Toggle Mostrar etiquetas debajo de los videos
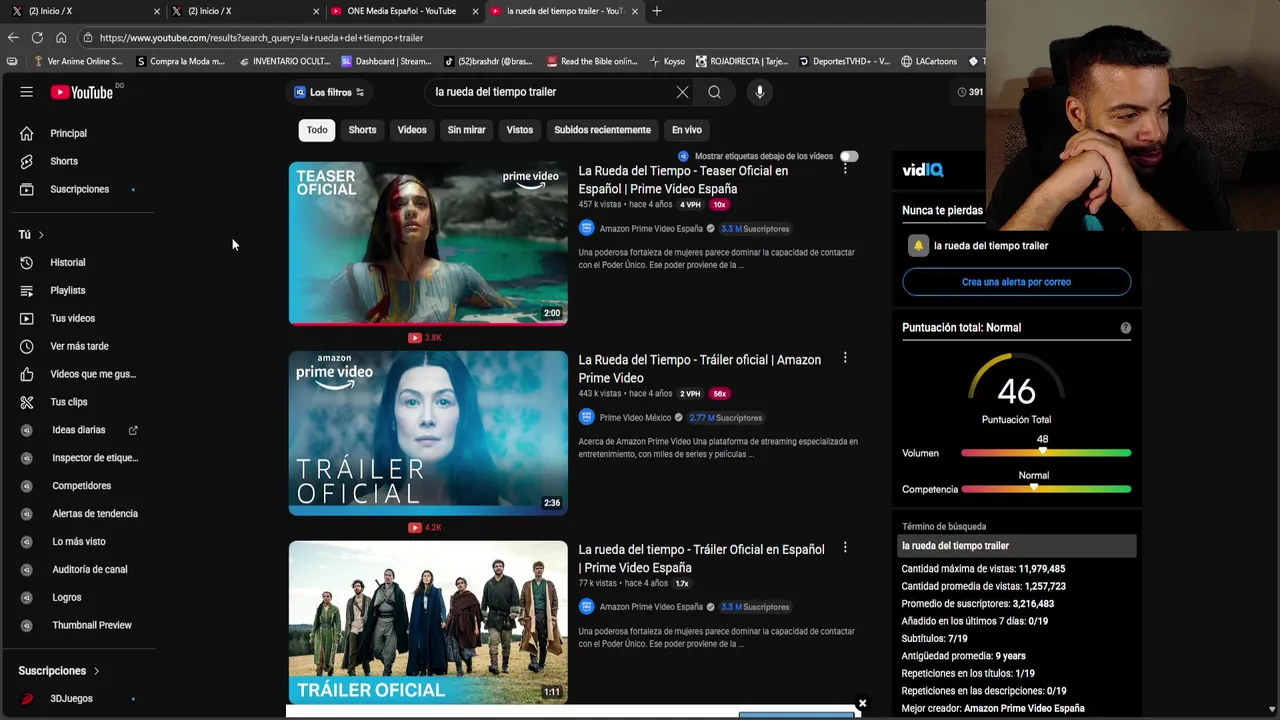The width and height of the screenshot is (1280, 720). click(x=848, y=156)
